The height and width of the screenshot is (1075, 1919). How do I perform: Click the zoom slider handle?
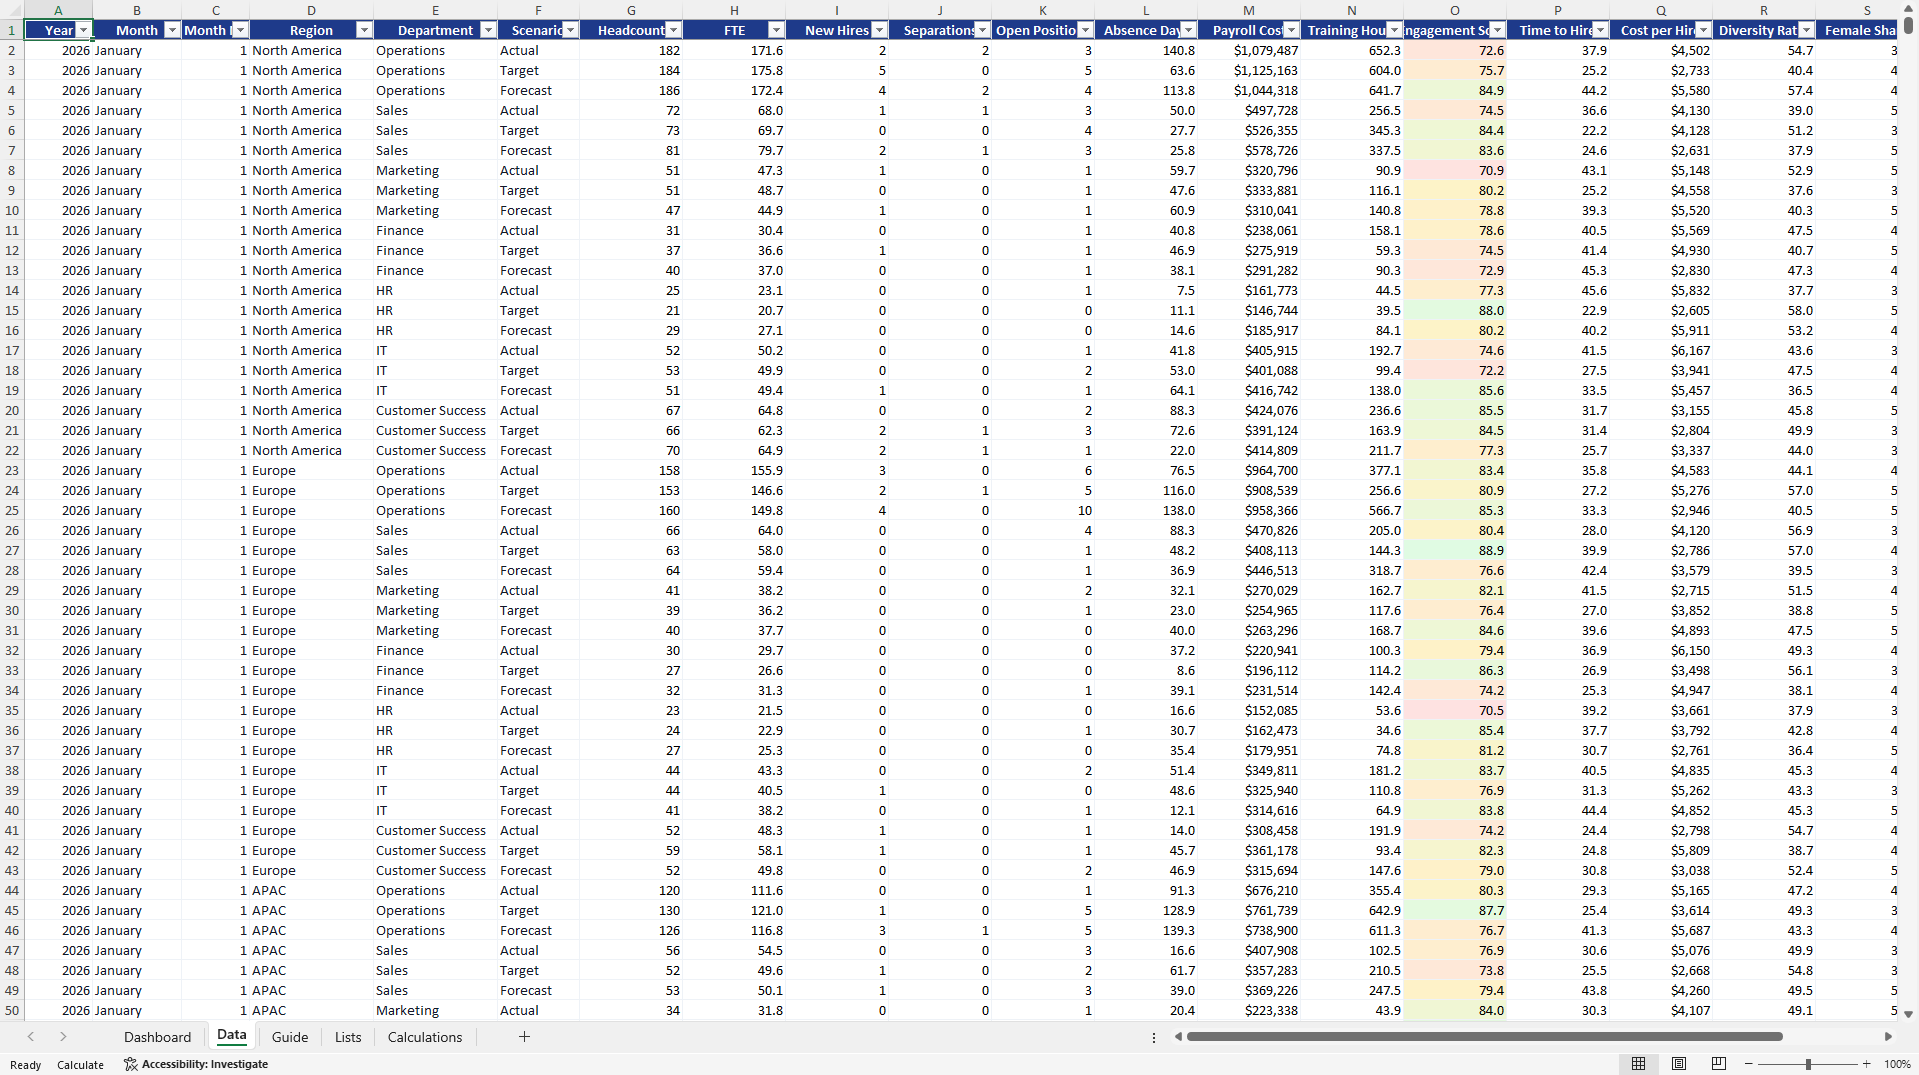tap(1808, 1064)
